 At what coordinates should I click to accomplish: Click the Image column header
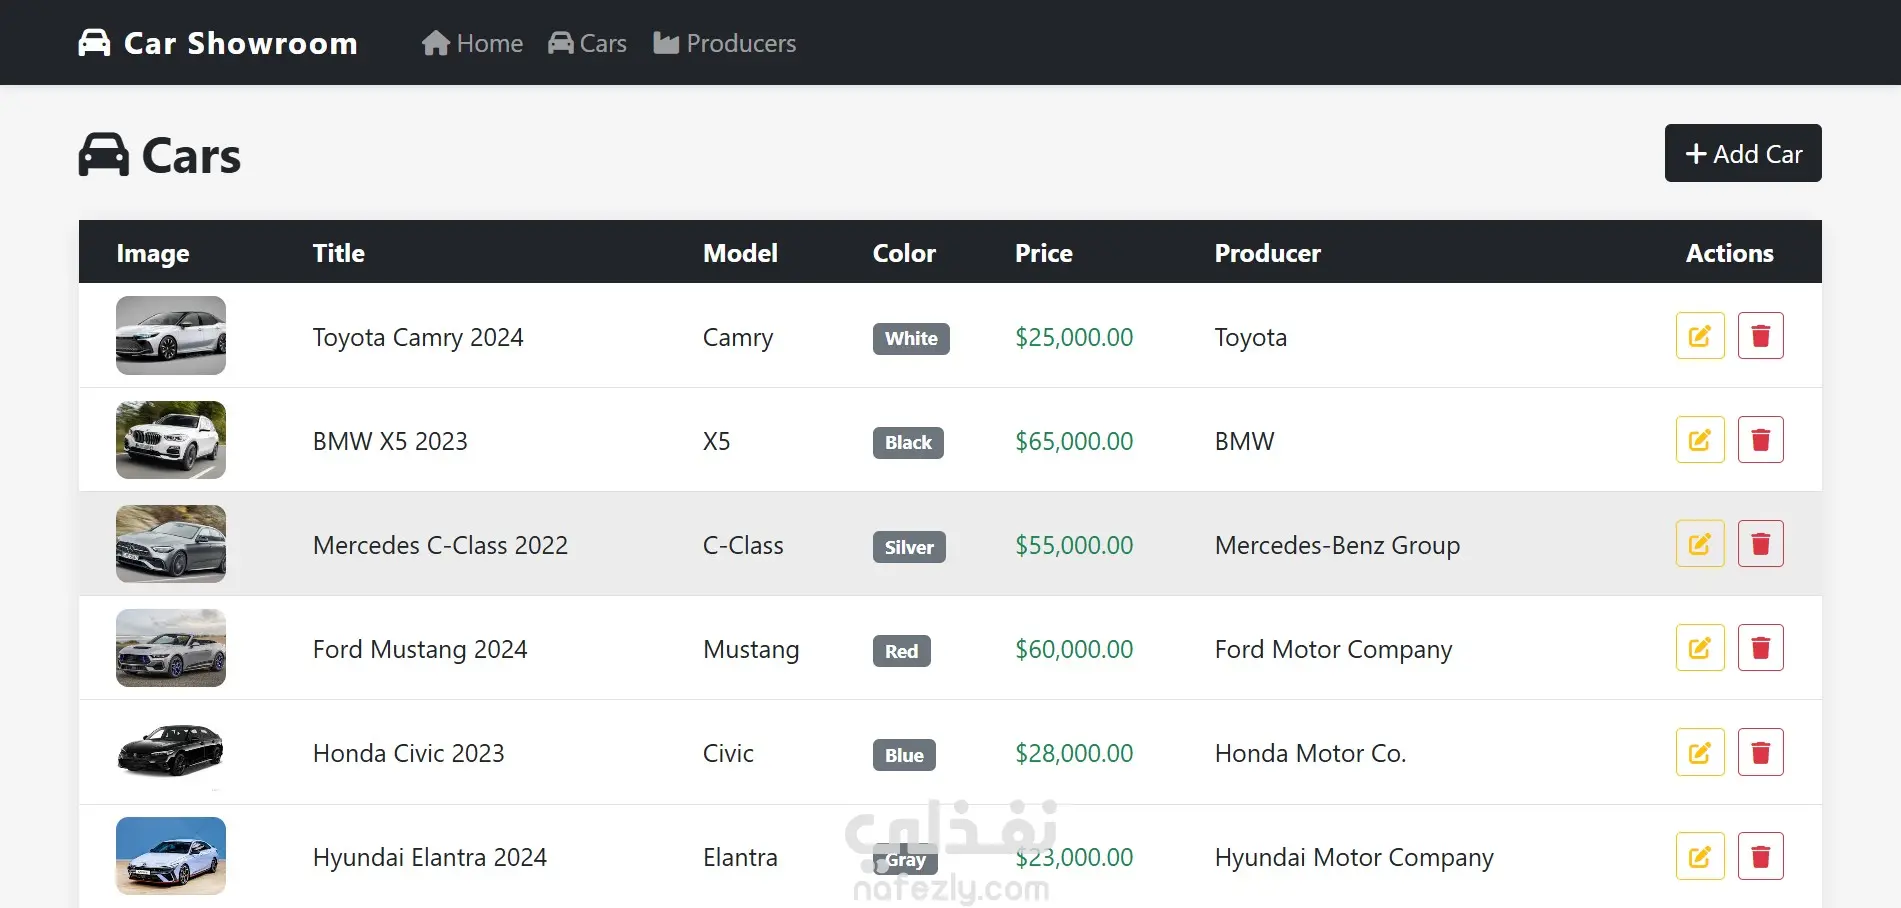click(153, 254)
